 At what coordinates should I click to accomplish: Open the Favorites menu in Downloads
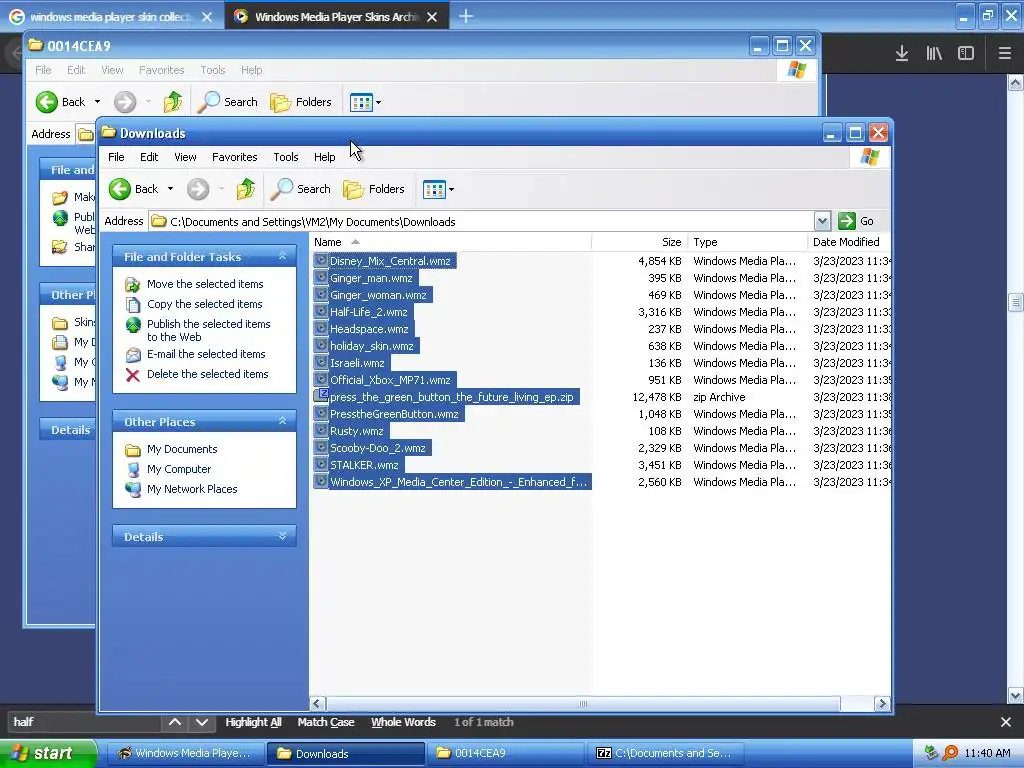[234, 157]
